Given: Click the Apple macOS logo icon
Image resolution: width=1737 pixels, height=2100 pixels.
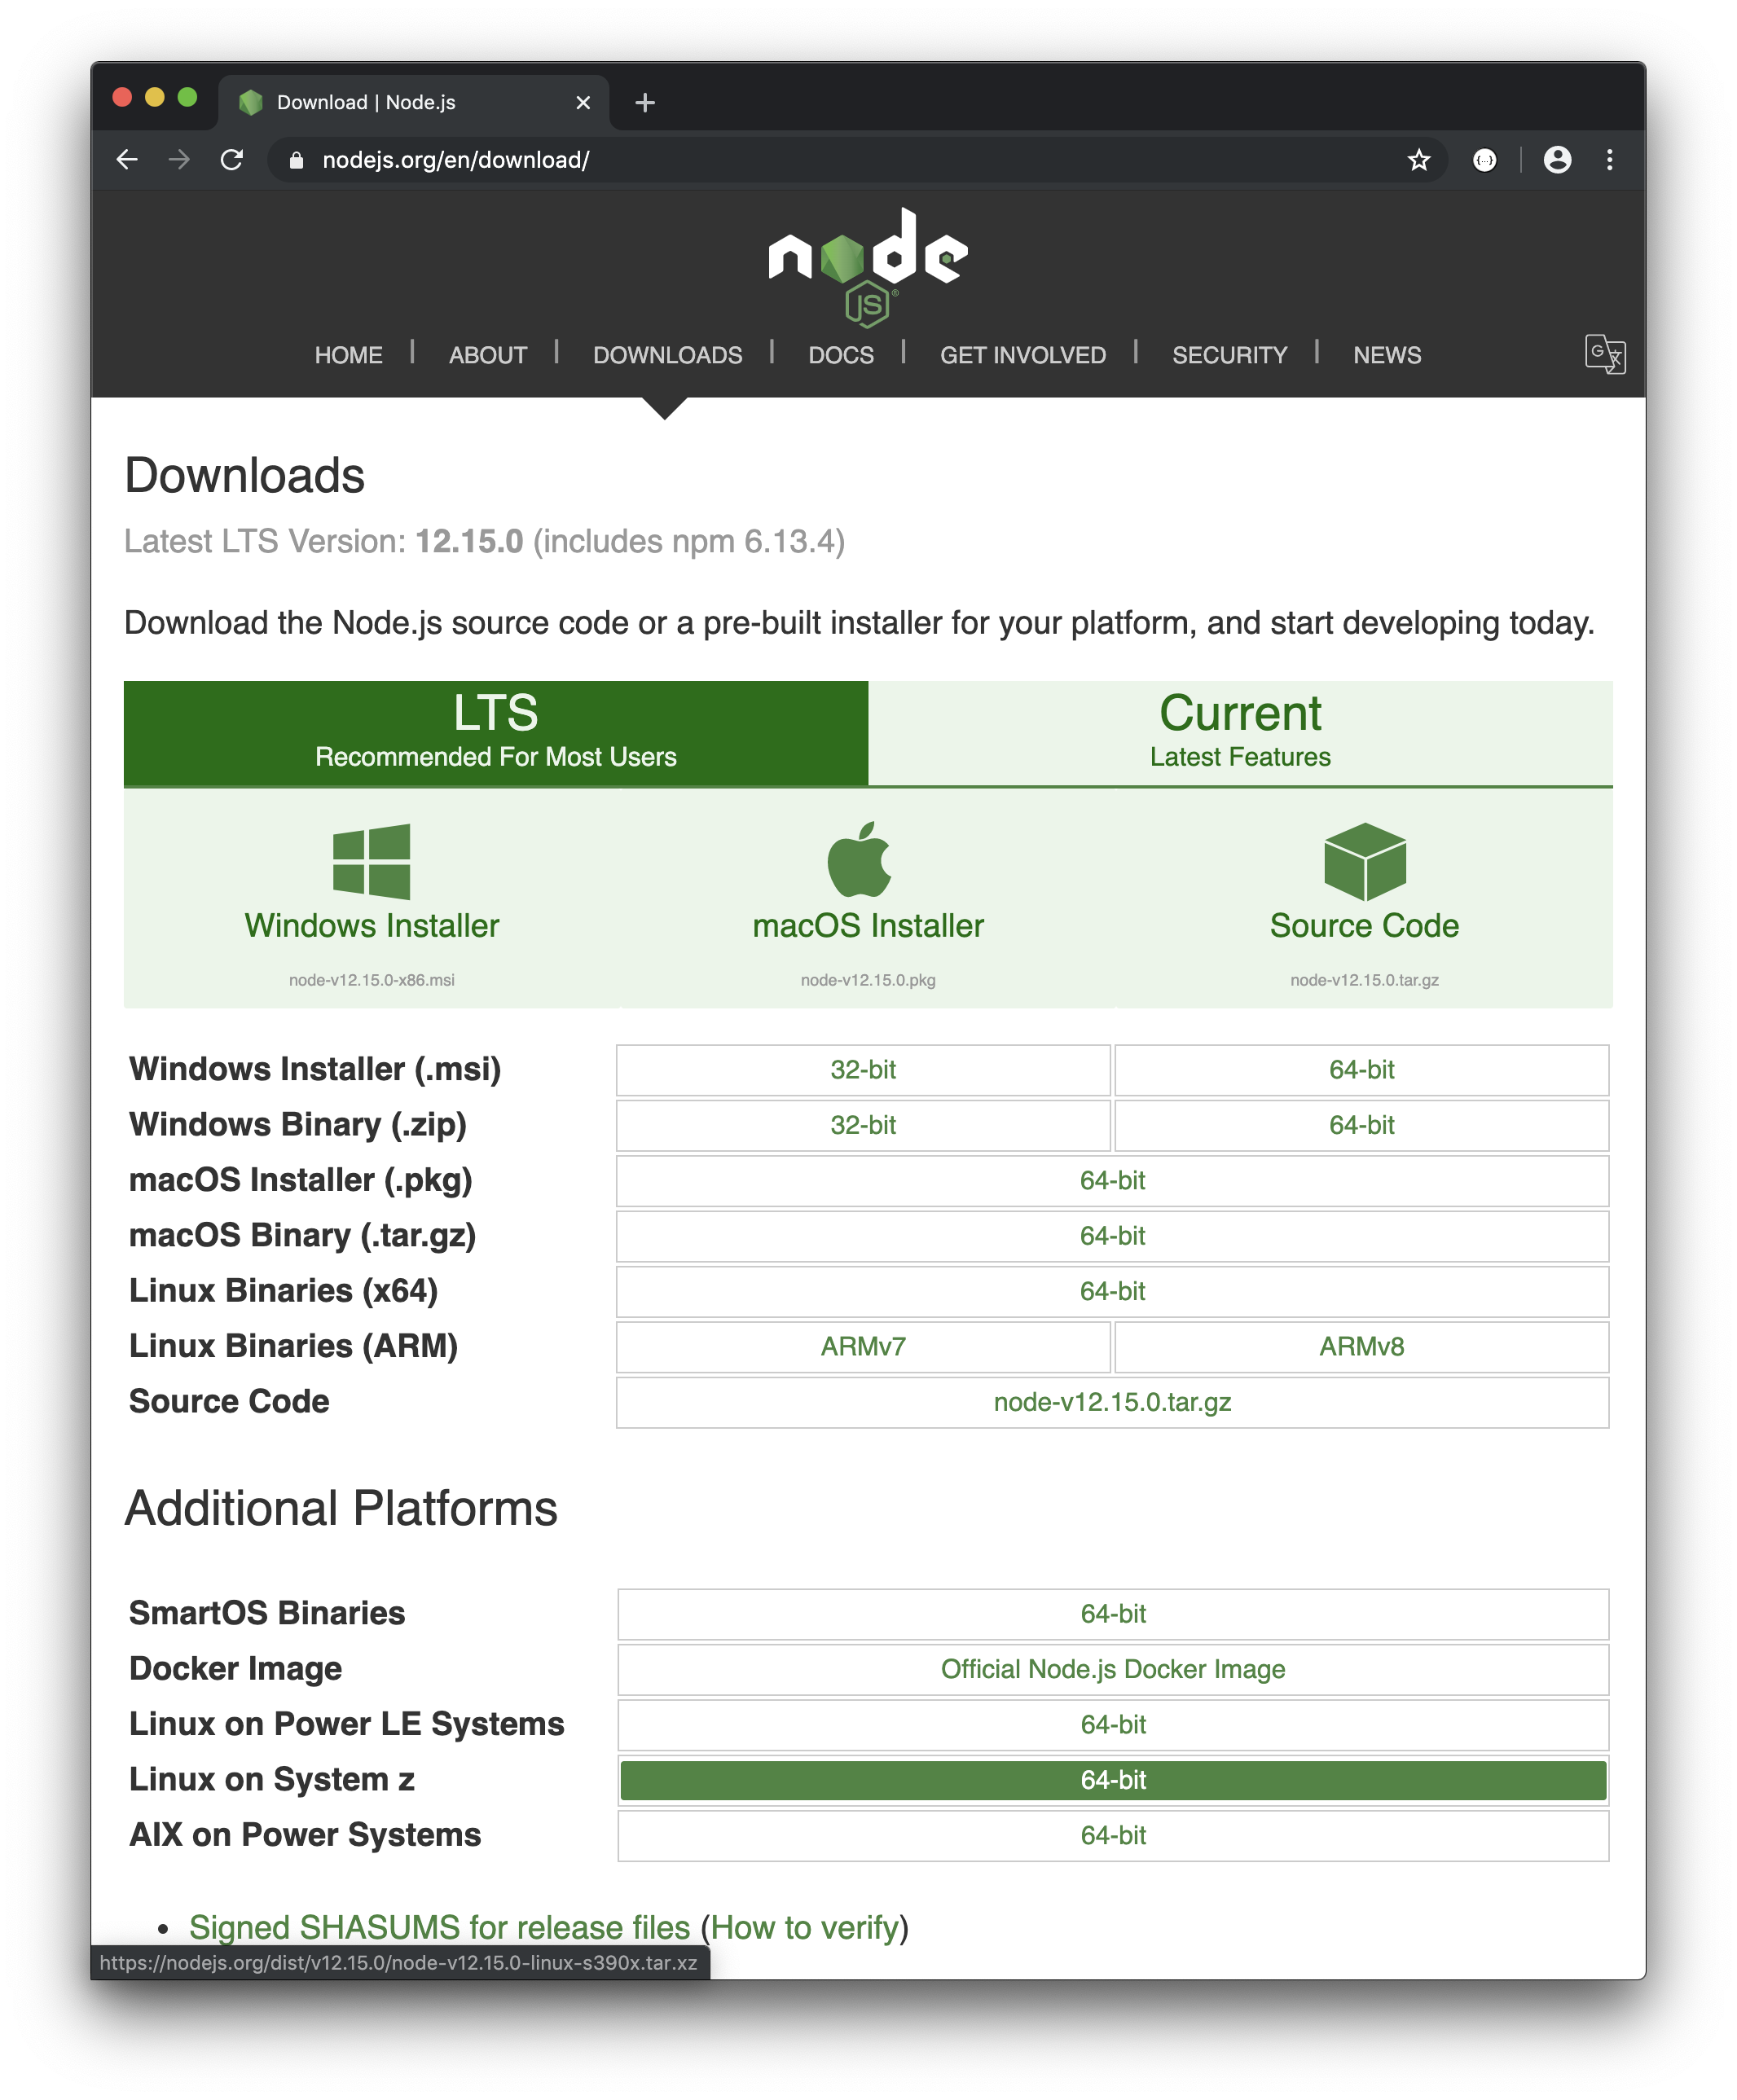Looking at the screenshot, I should click(859, 859).
